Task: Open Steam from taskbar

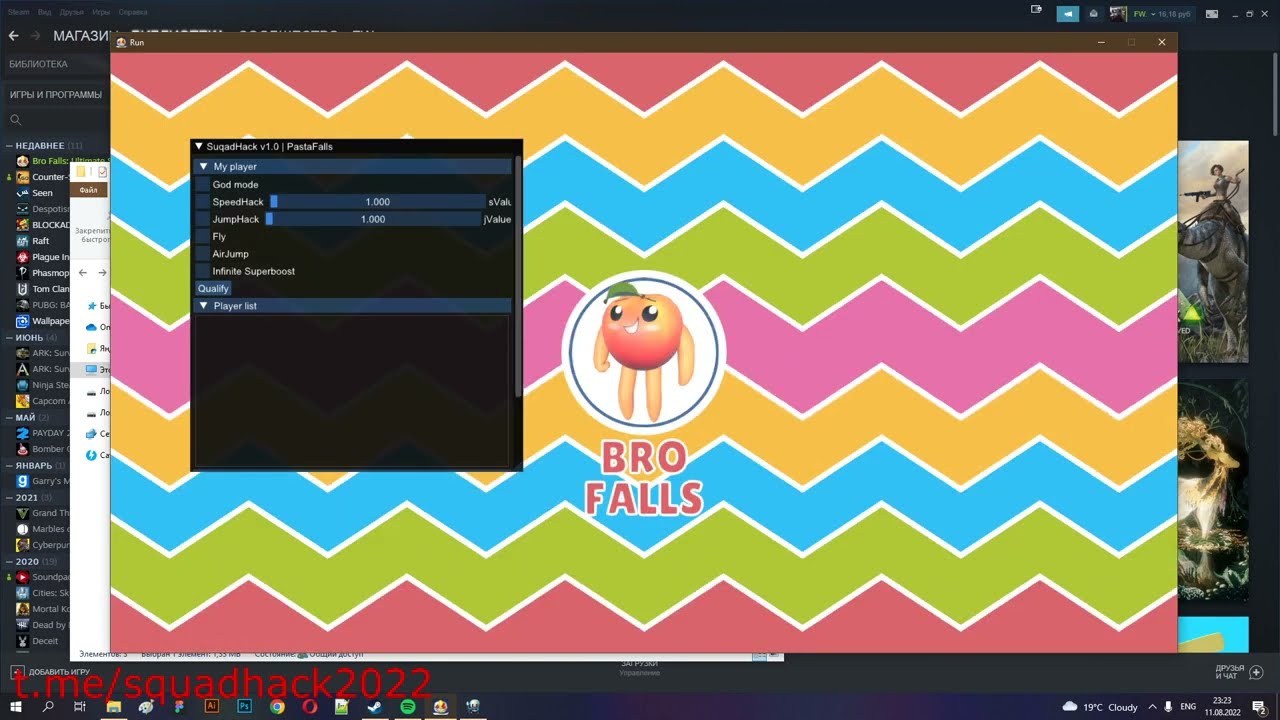Action: click(375, 706)
